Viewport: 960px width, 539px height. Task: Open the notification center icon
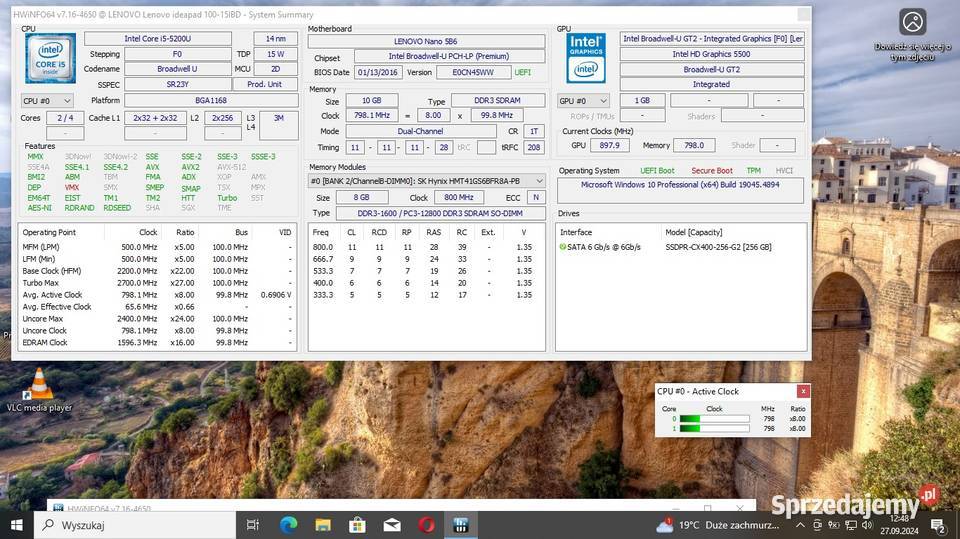pyautogui.click(x=937, y=525)
